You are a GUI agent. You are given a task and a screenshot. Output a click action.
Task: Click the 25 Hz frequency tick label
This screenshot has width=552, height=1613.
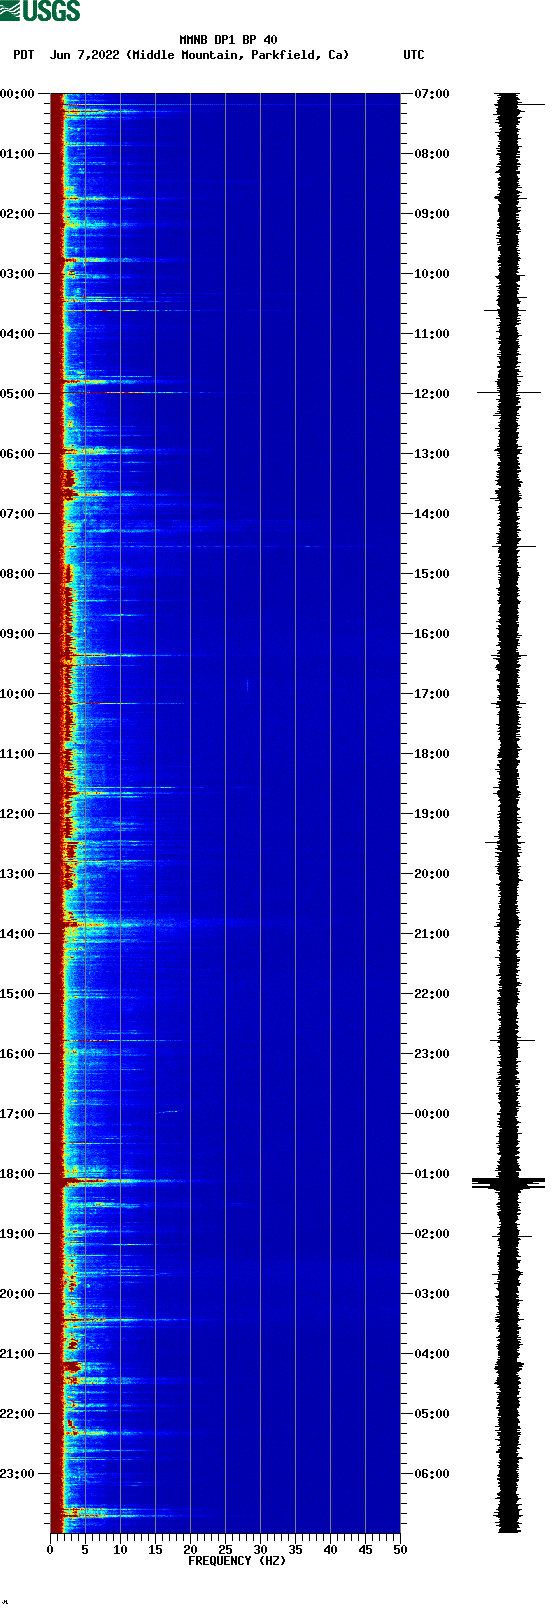[x=225, y=1550]
